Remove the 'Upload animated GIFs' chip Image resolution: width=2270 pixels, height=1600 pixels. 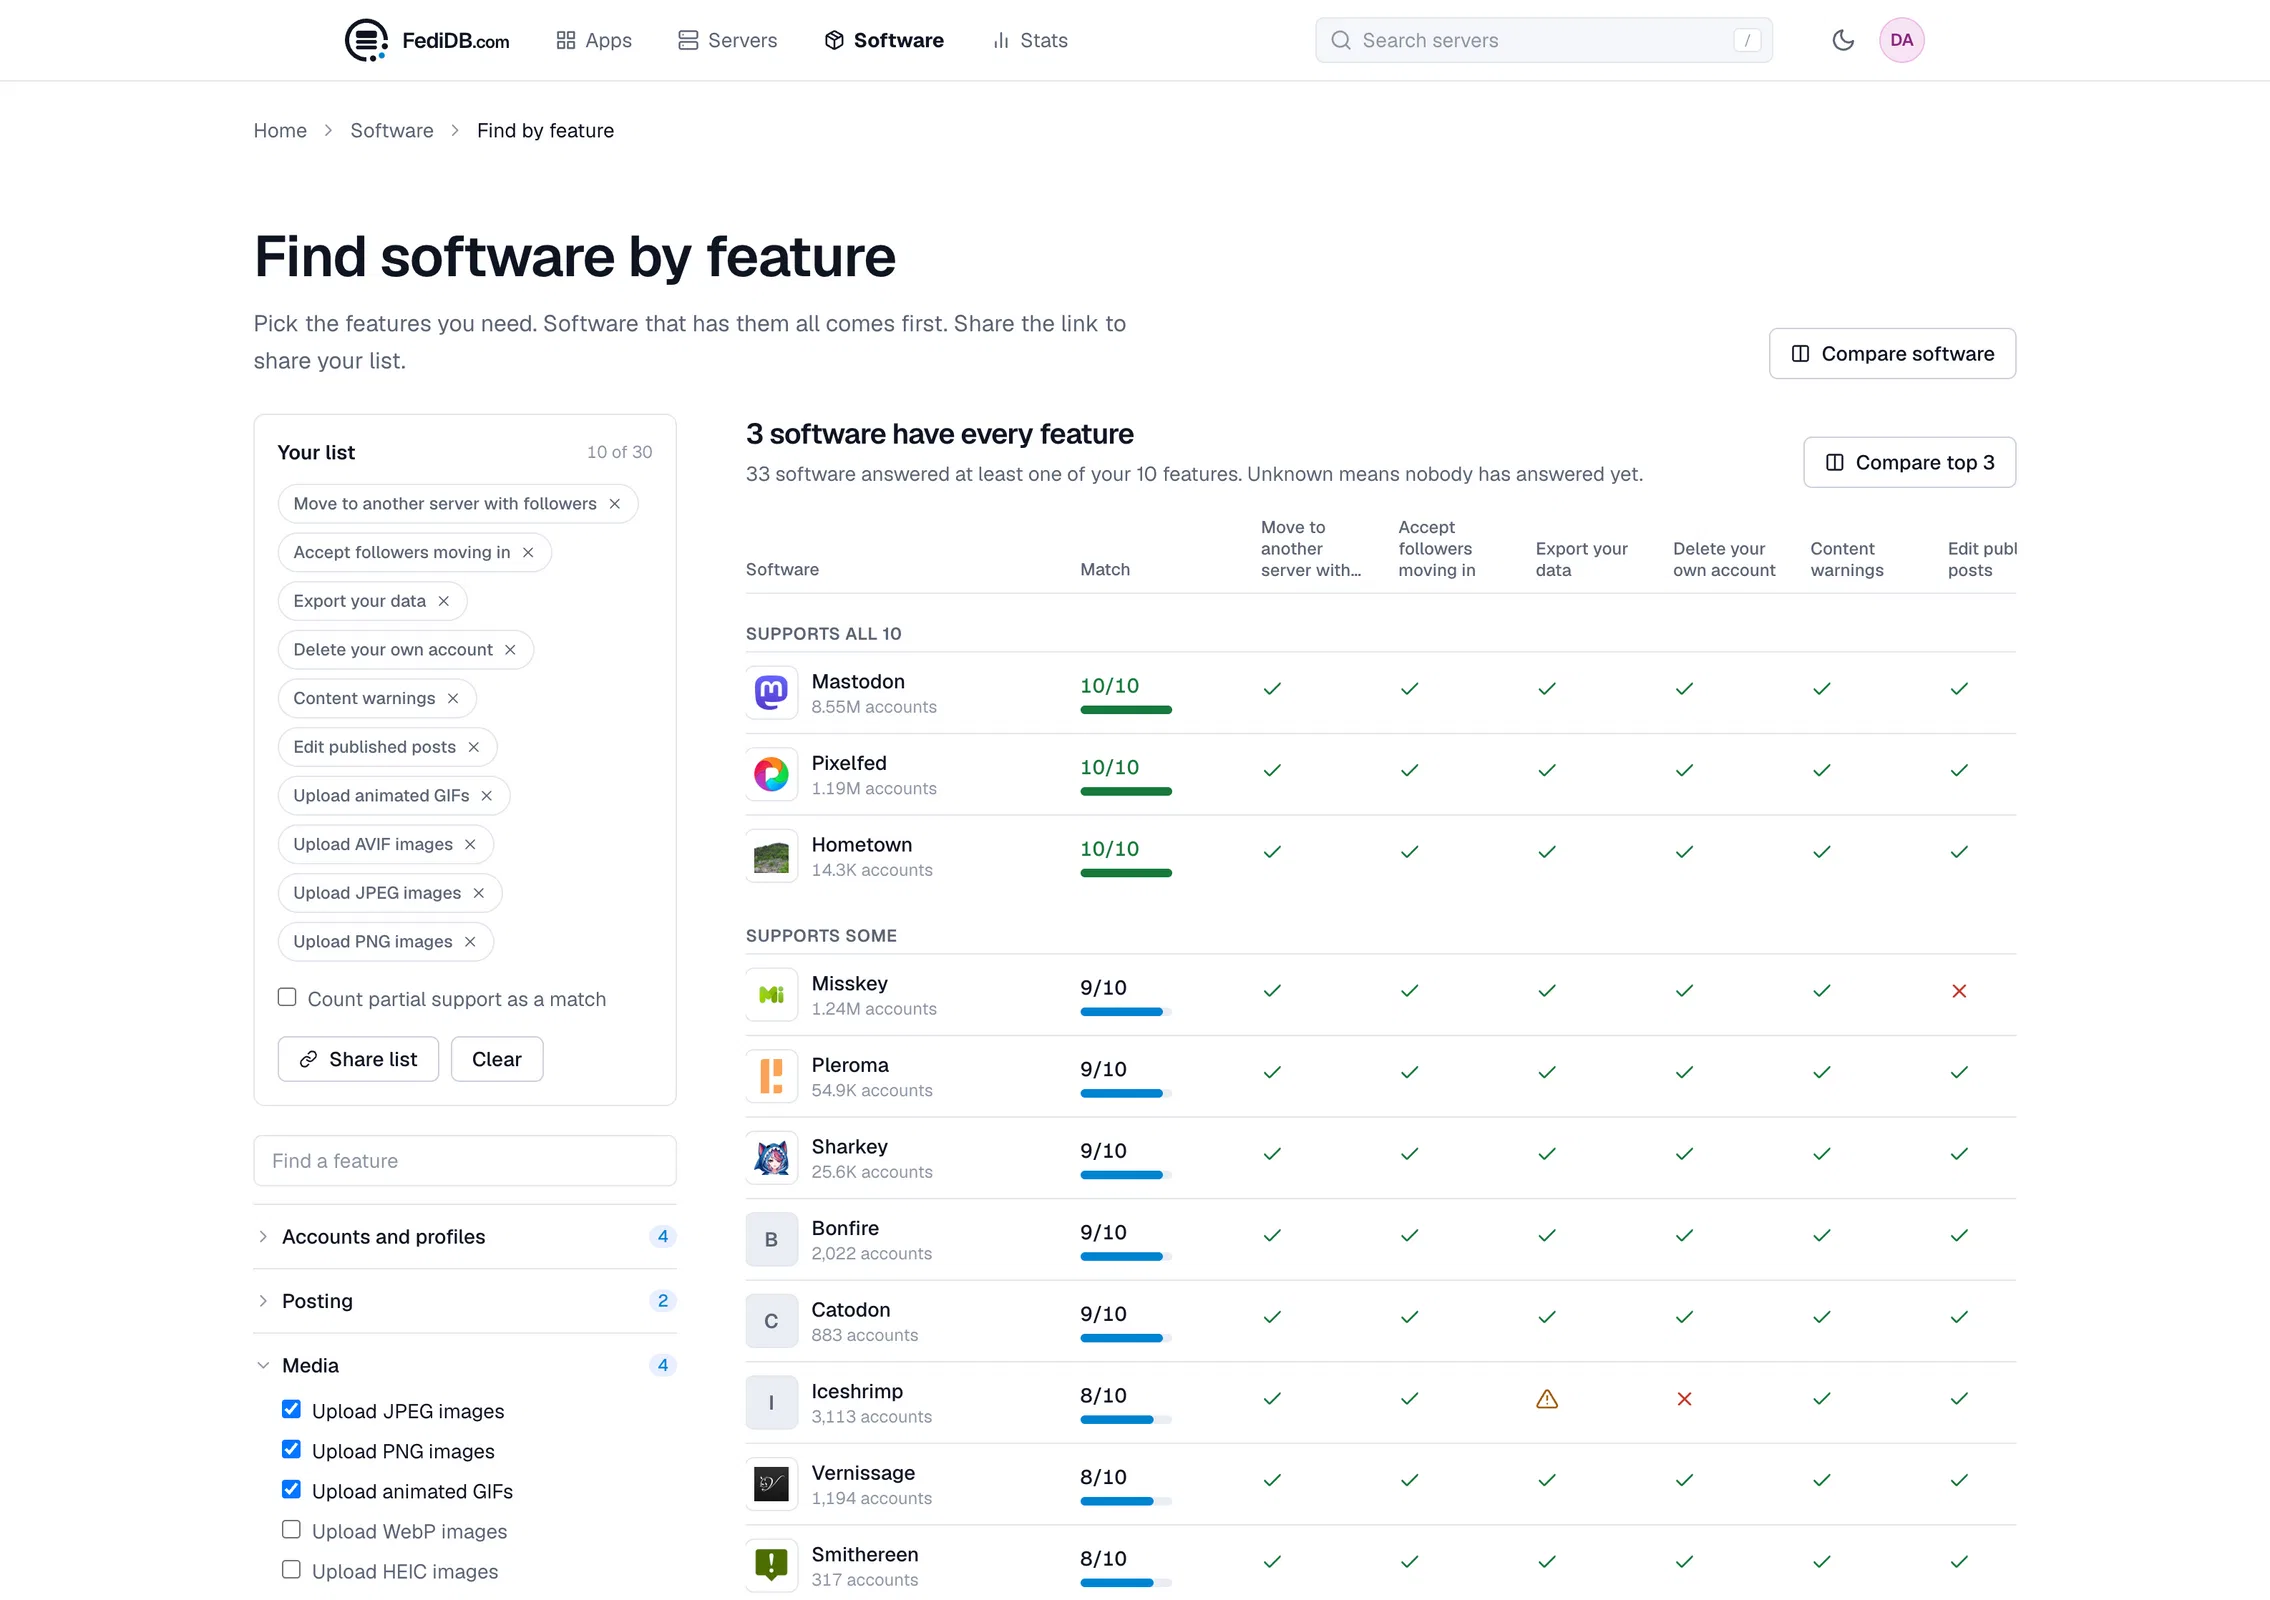[x=487, y=796]
